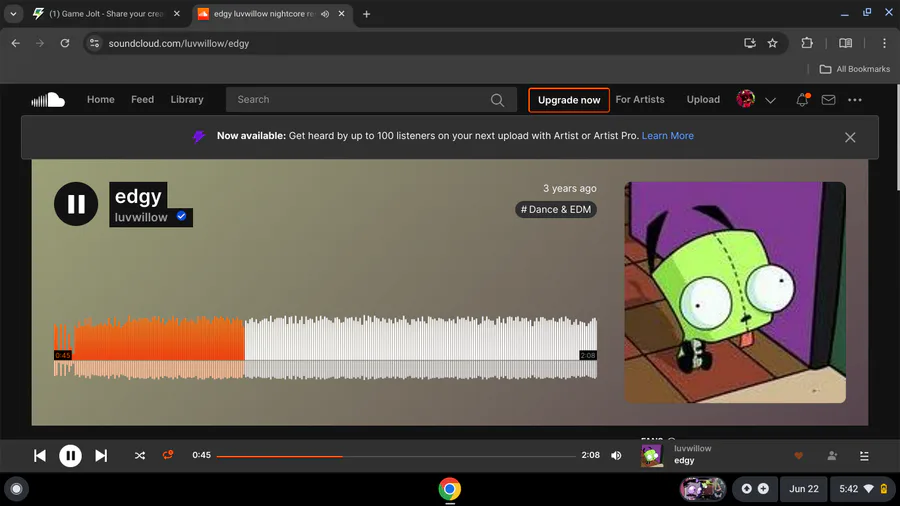
Task: Click the search magnifier icon
Action: coord(497,100)
